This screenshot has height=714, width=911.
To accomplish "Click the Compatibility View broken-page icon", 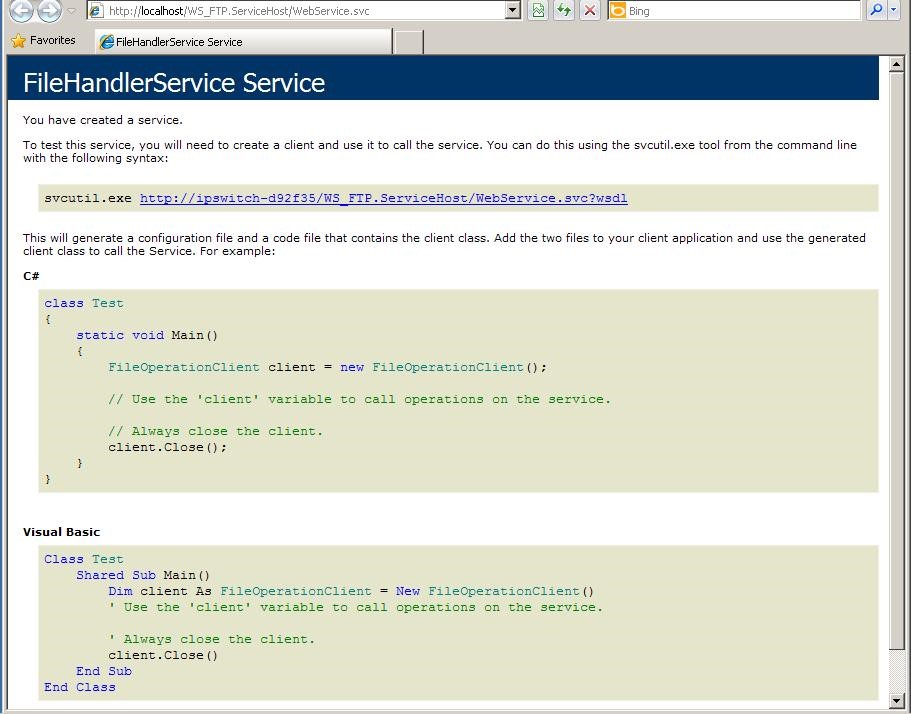I will pos(538,11).
